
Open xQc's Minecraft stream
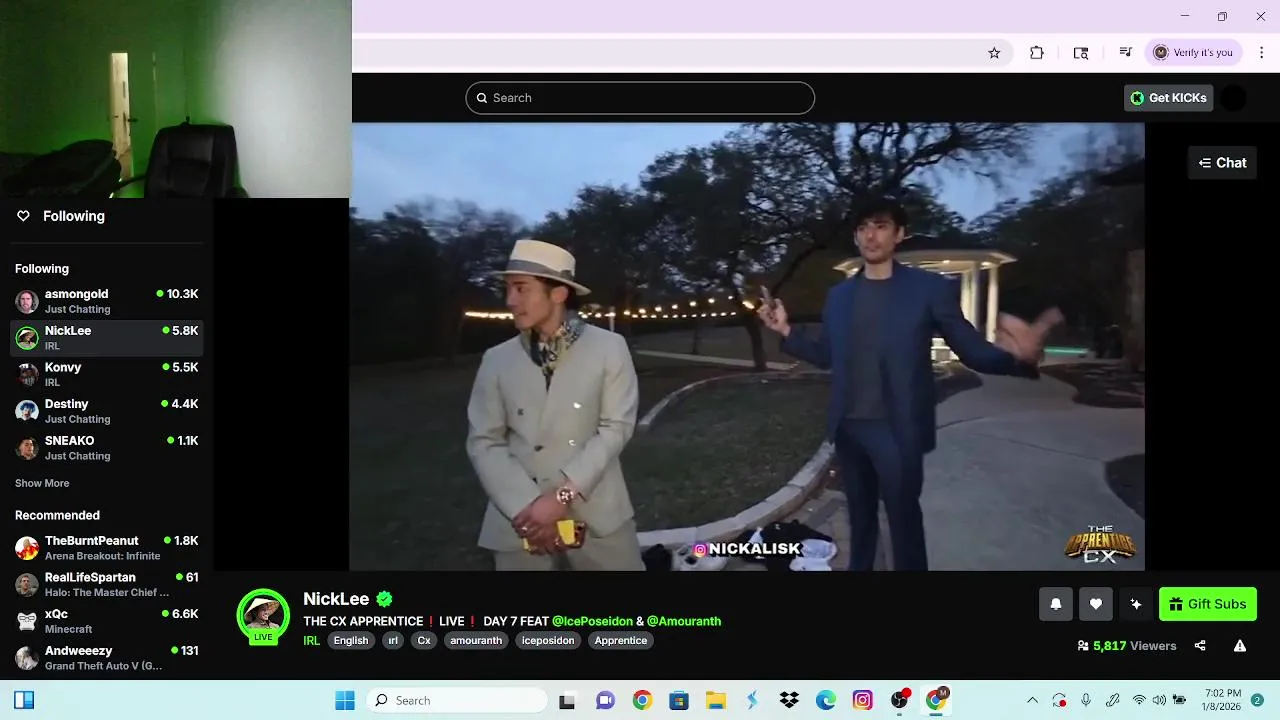(x=107, y=621)
